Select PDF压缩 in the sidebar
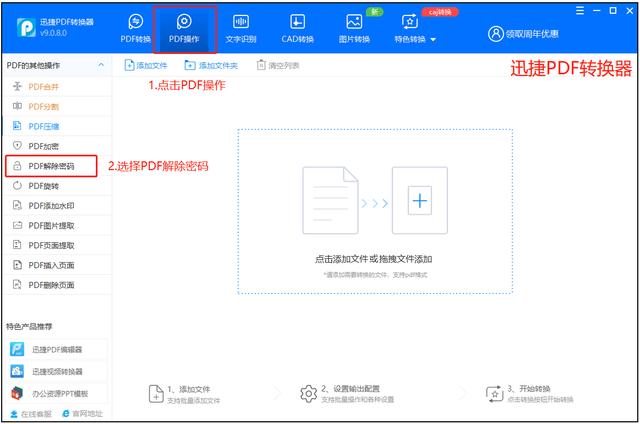The image size is (640, 424). [57, 127]
